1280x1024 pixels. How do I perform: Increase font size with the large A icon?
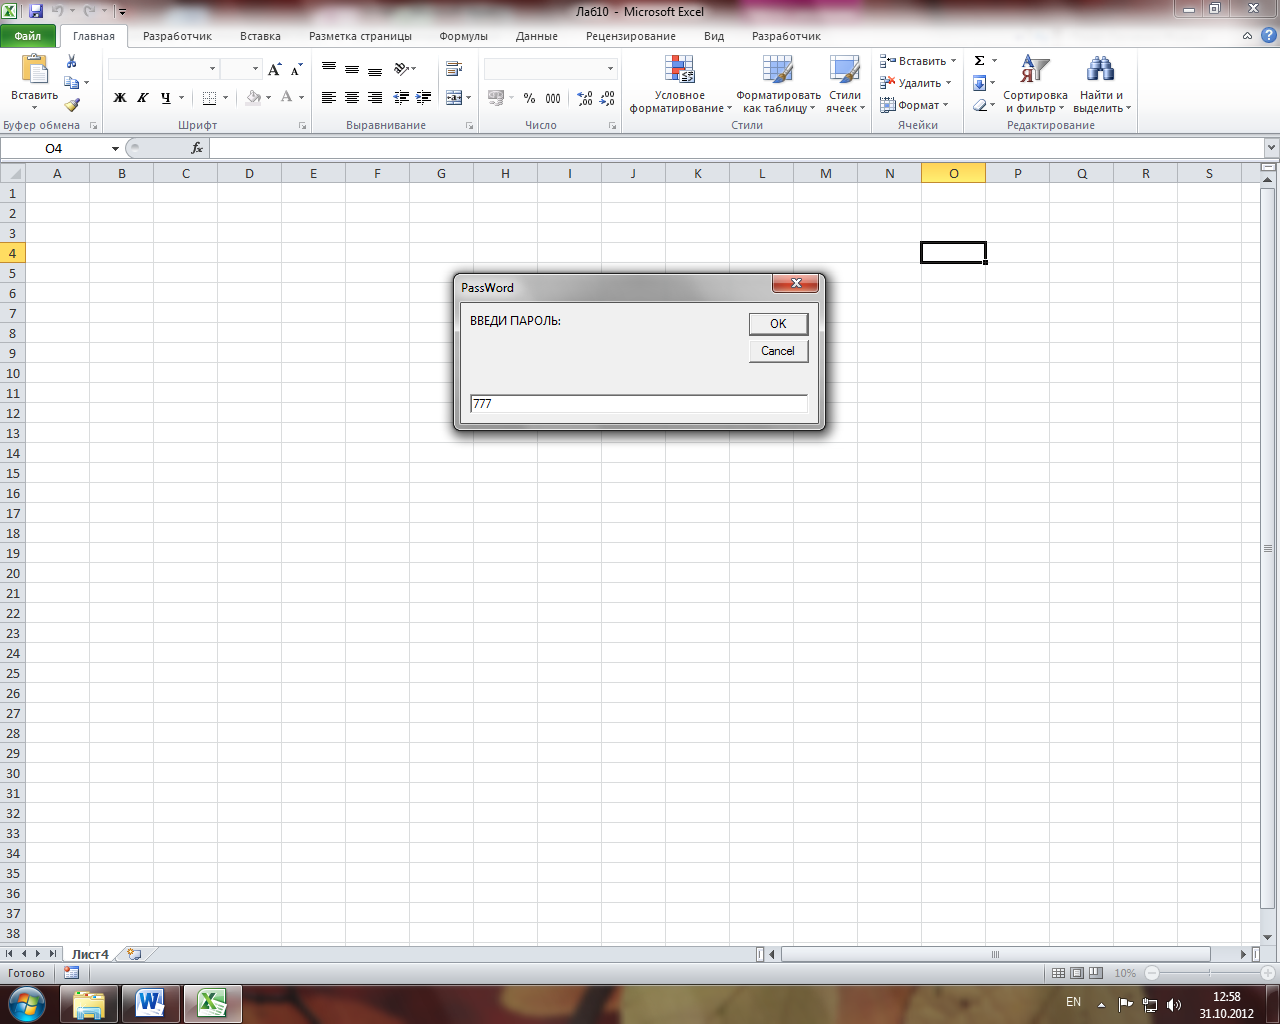[274, 69]
